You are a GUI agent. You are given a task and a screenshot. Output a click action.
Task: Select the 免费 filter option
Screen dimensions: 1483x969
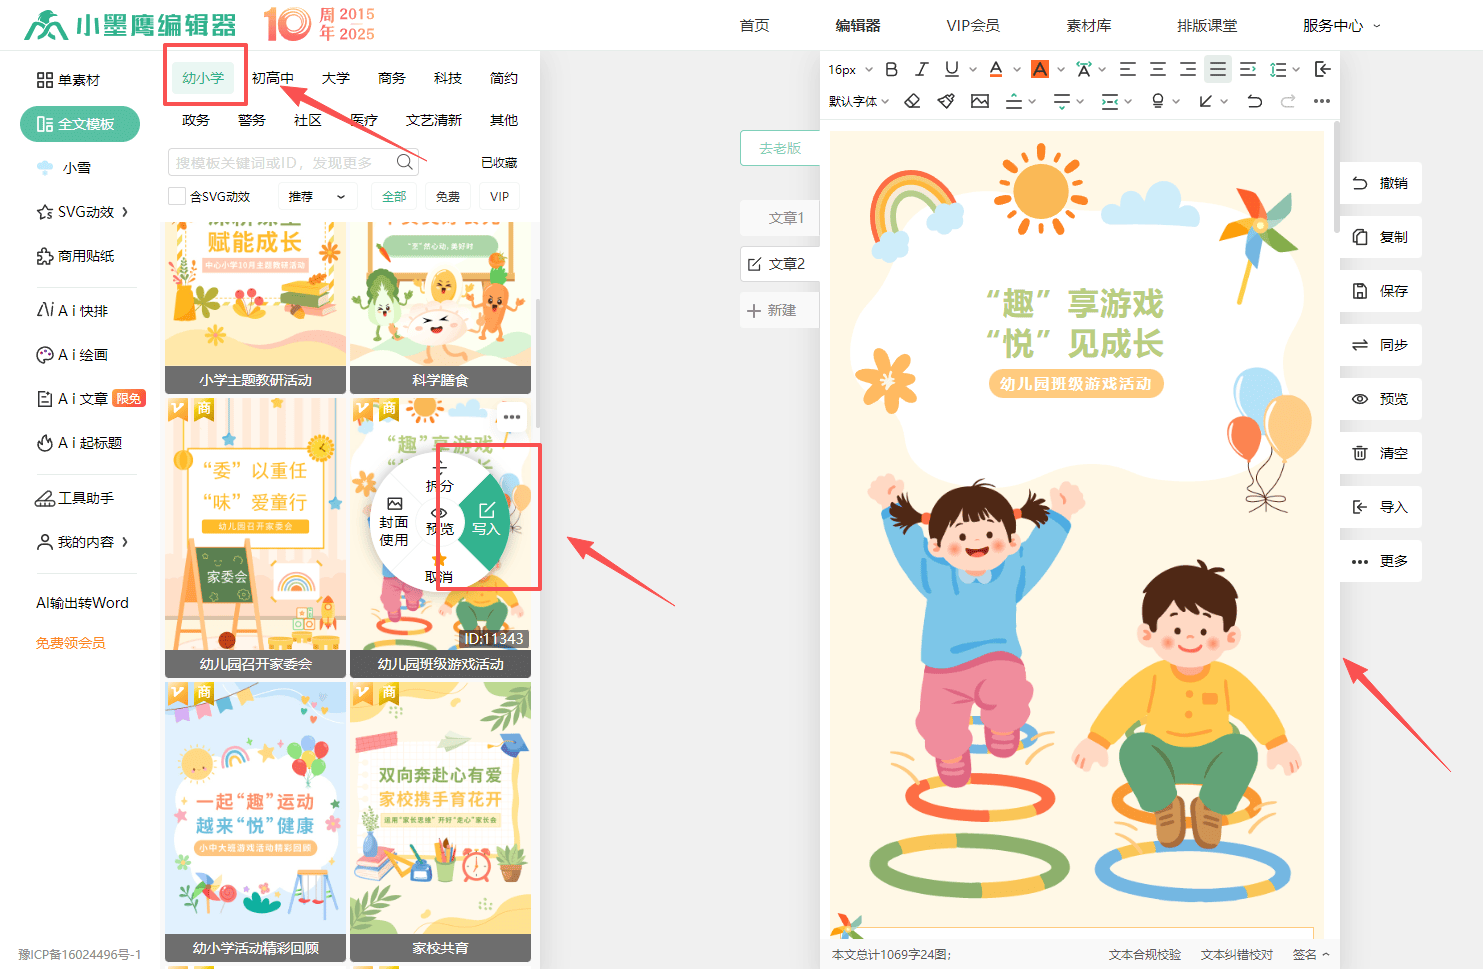point(448,197)
